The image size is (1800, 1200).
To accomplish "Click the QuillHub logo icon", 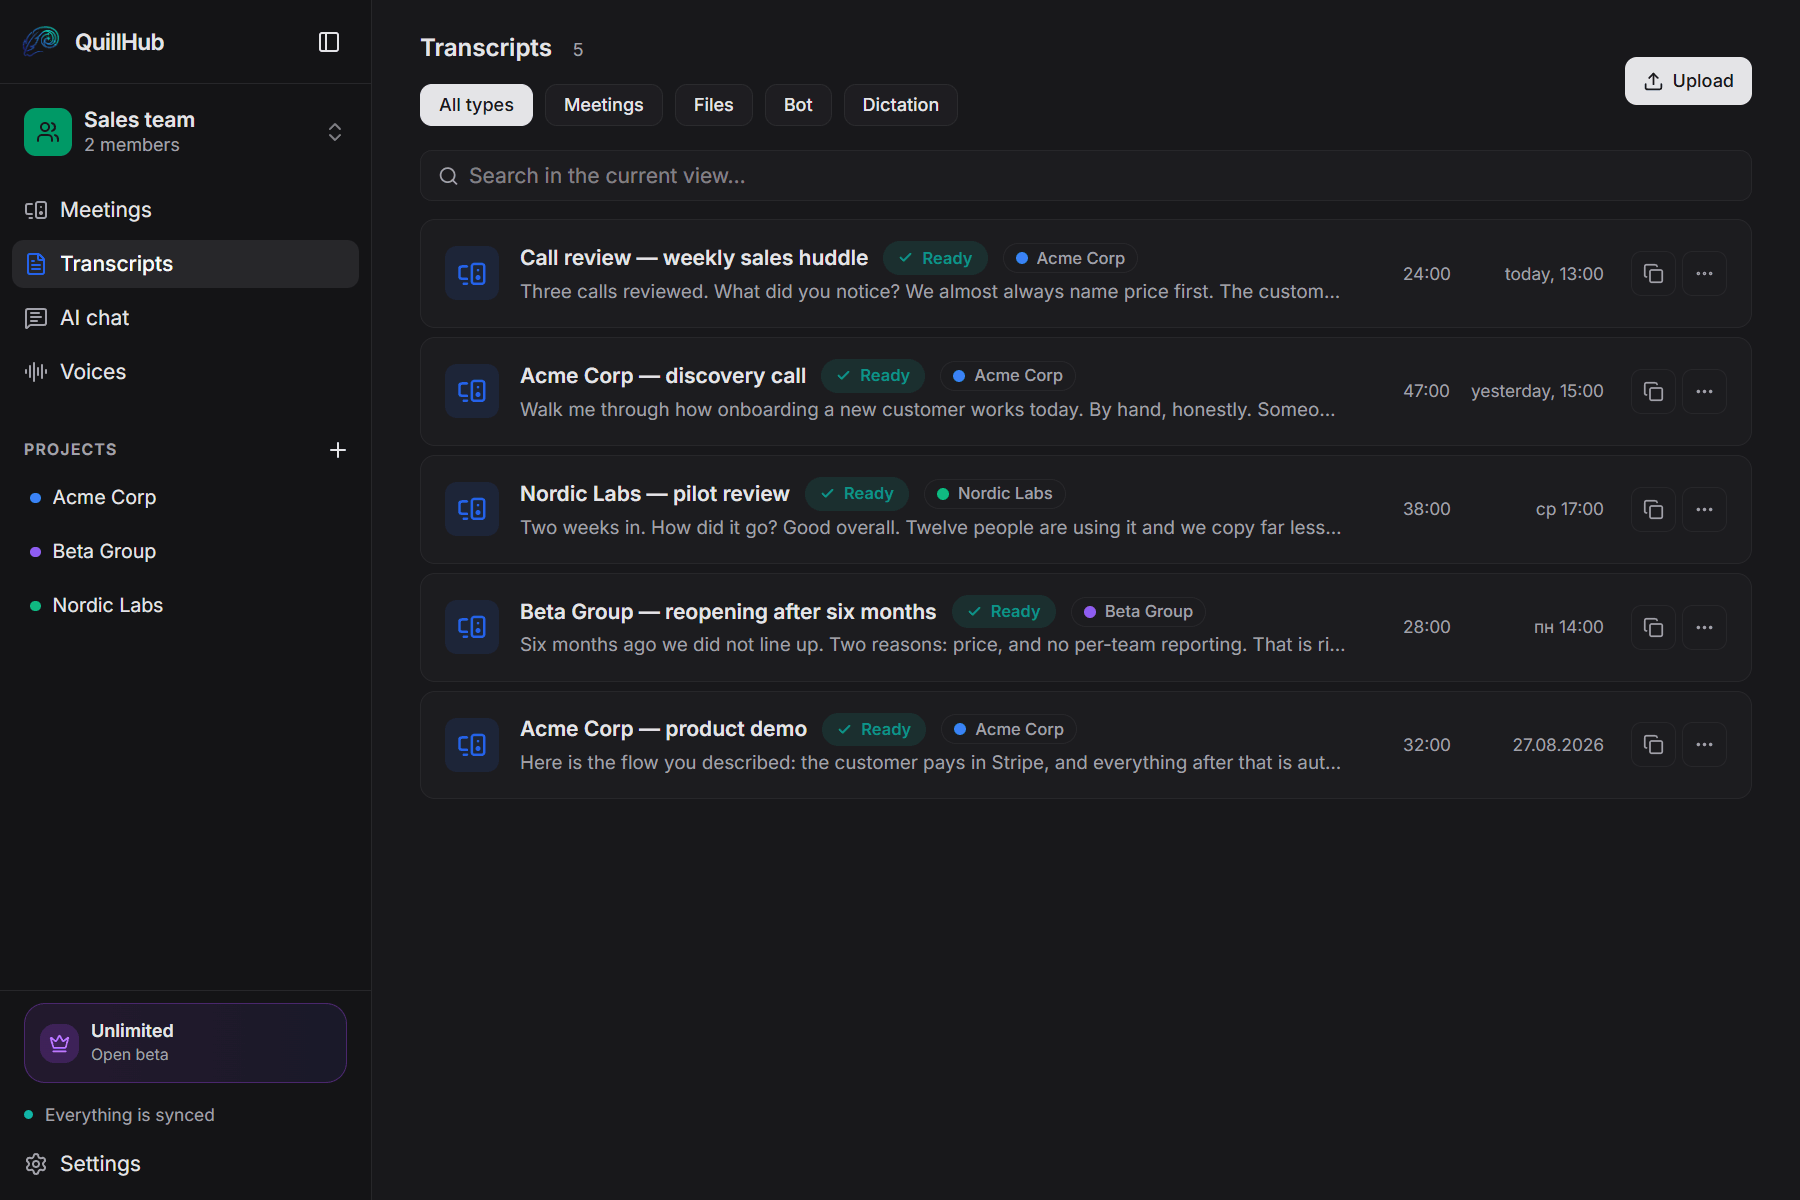I will coord(41,41).
